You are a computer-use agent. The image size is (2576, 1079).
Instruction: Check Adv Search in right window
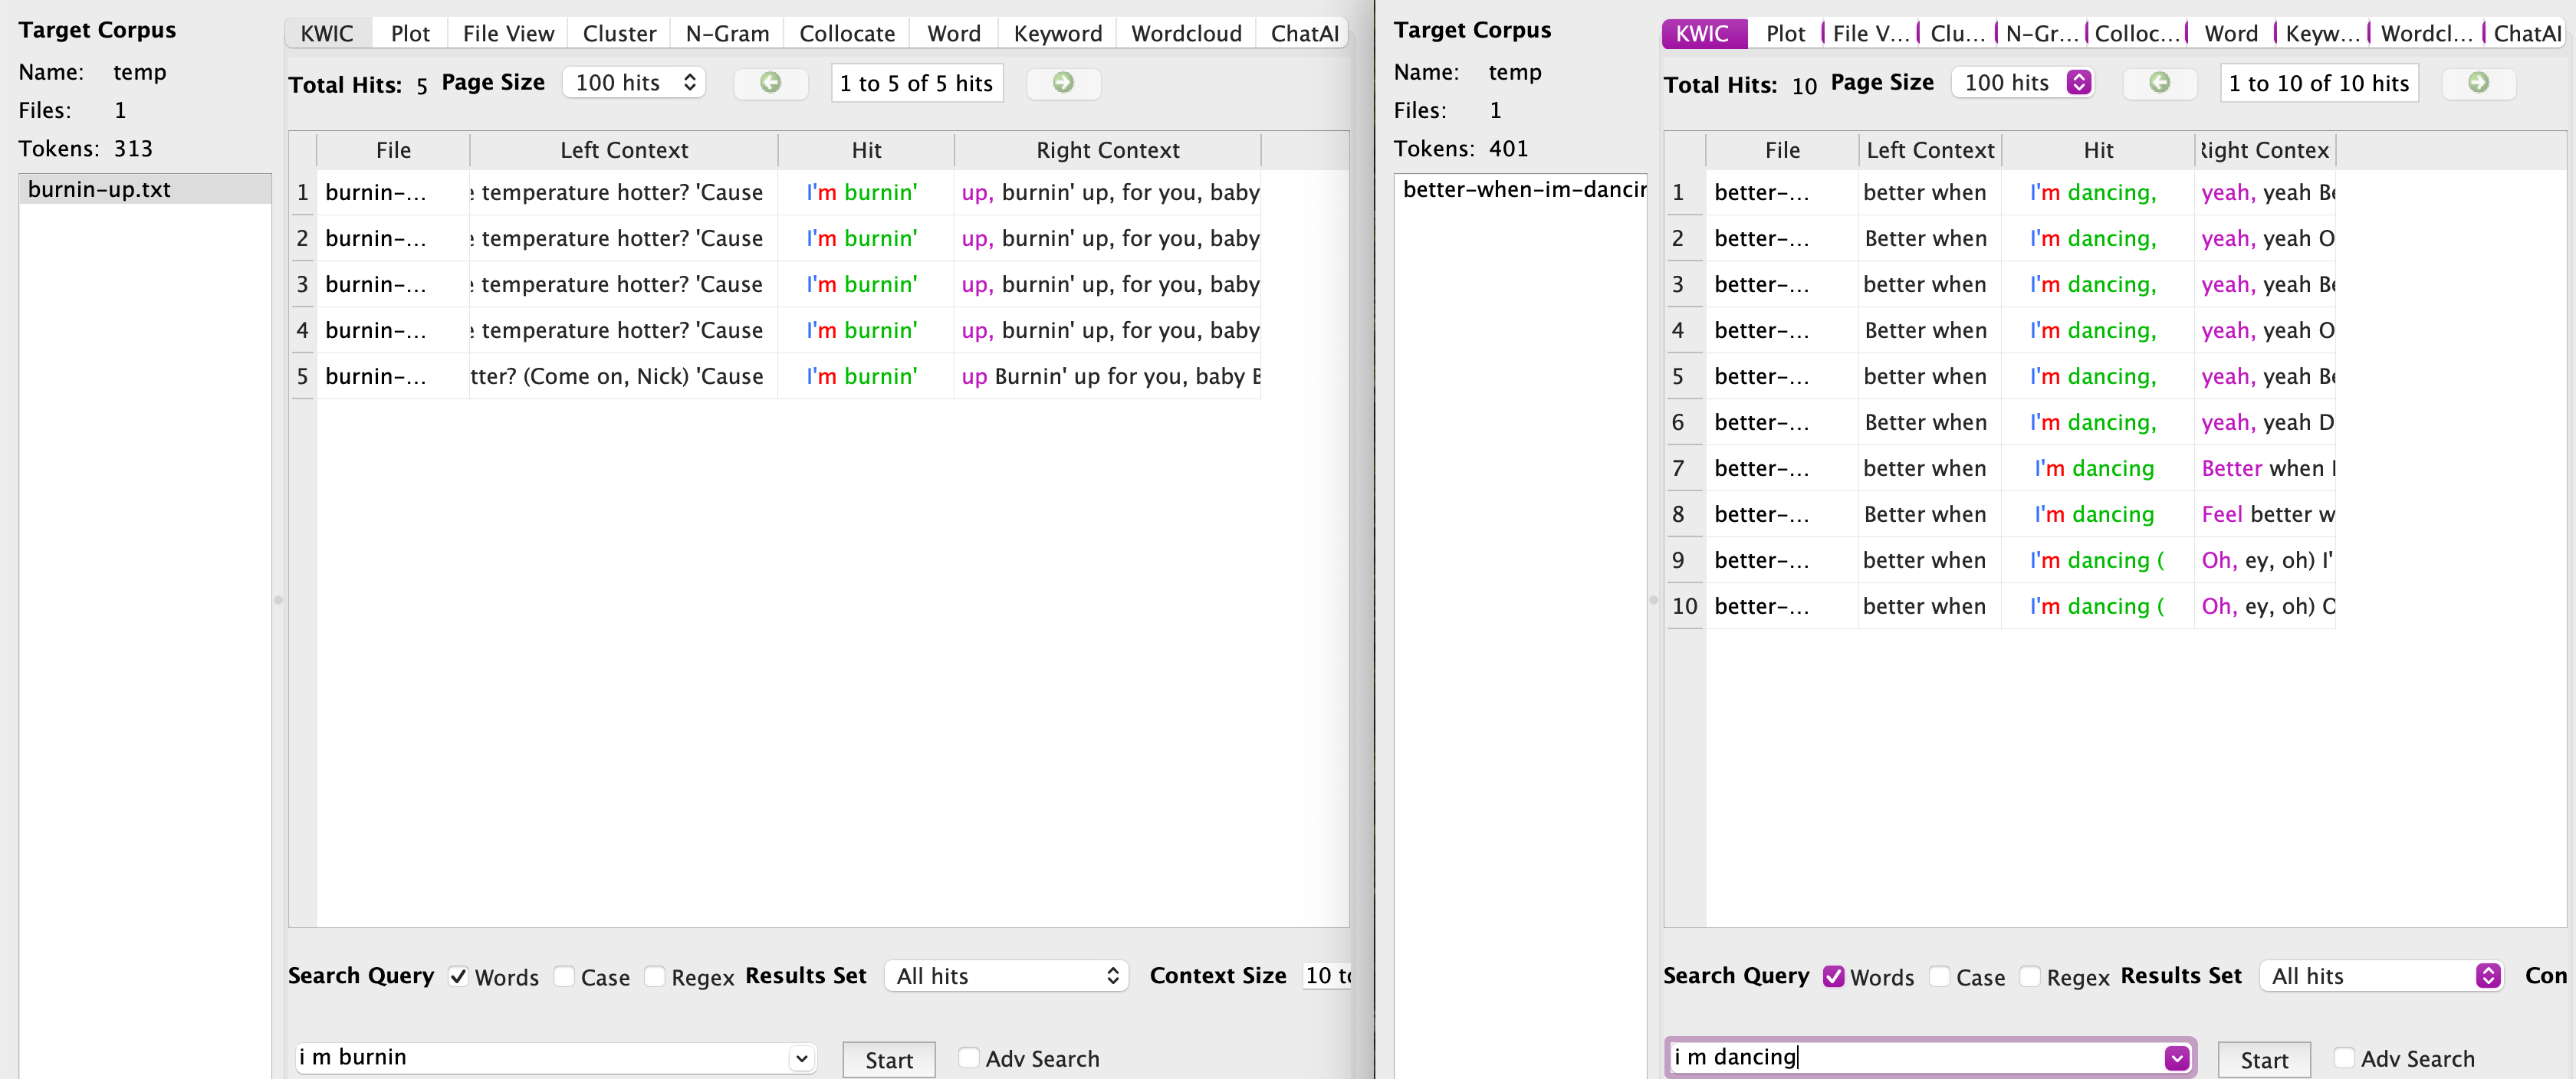coord(2344,1058)
